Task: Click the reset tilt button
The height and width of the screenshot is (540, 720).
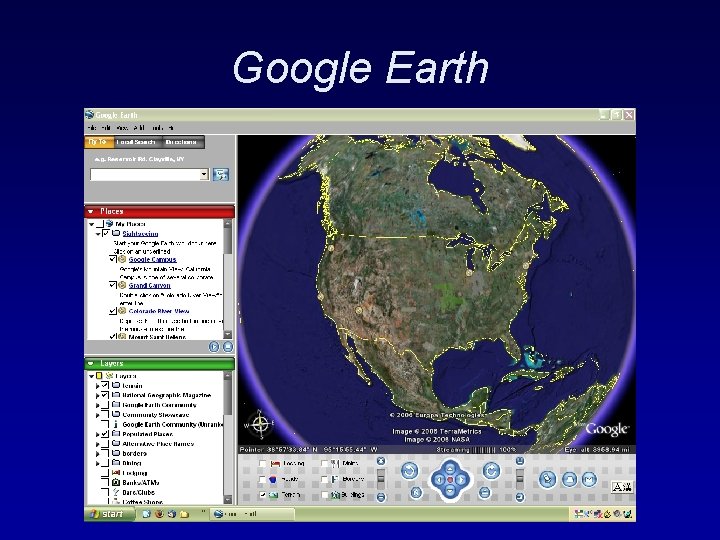Action: click(484, 493)
